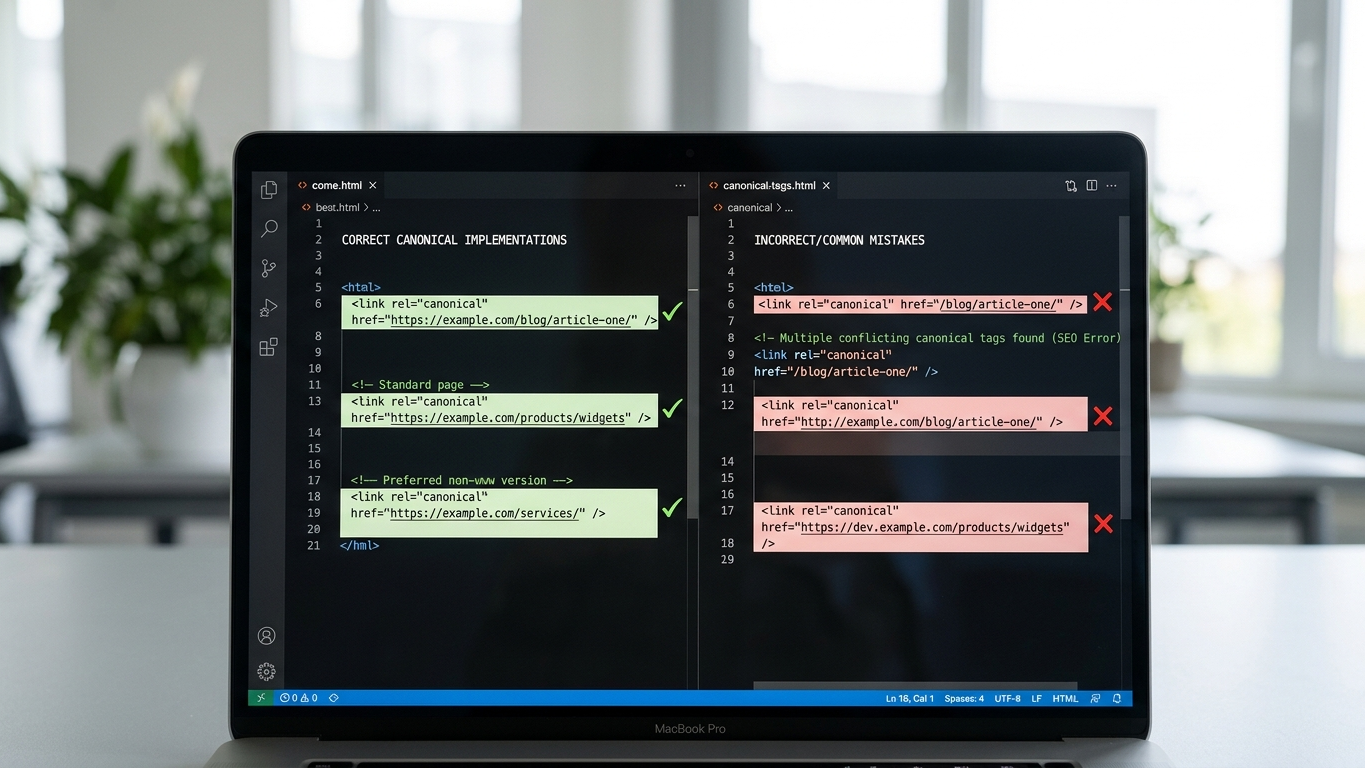Click Multiple conflicting canonical tags comment

point(937,338)
